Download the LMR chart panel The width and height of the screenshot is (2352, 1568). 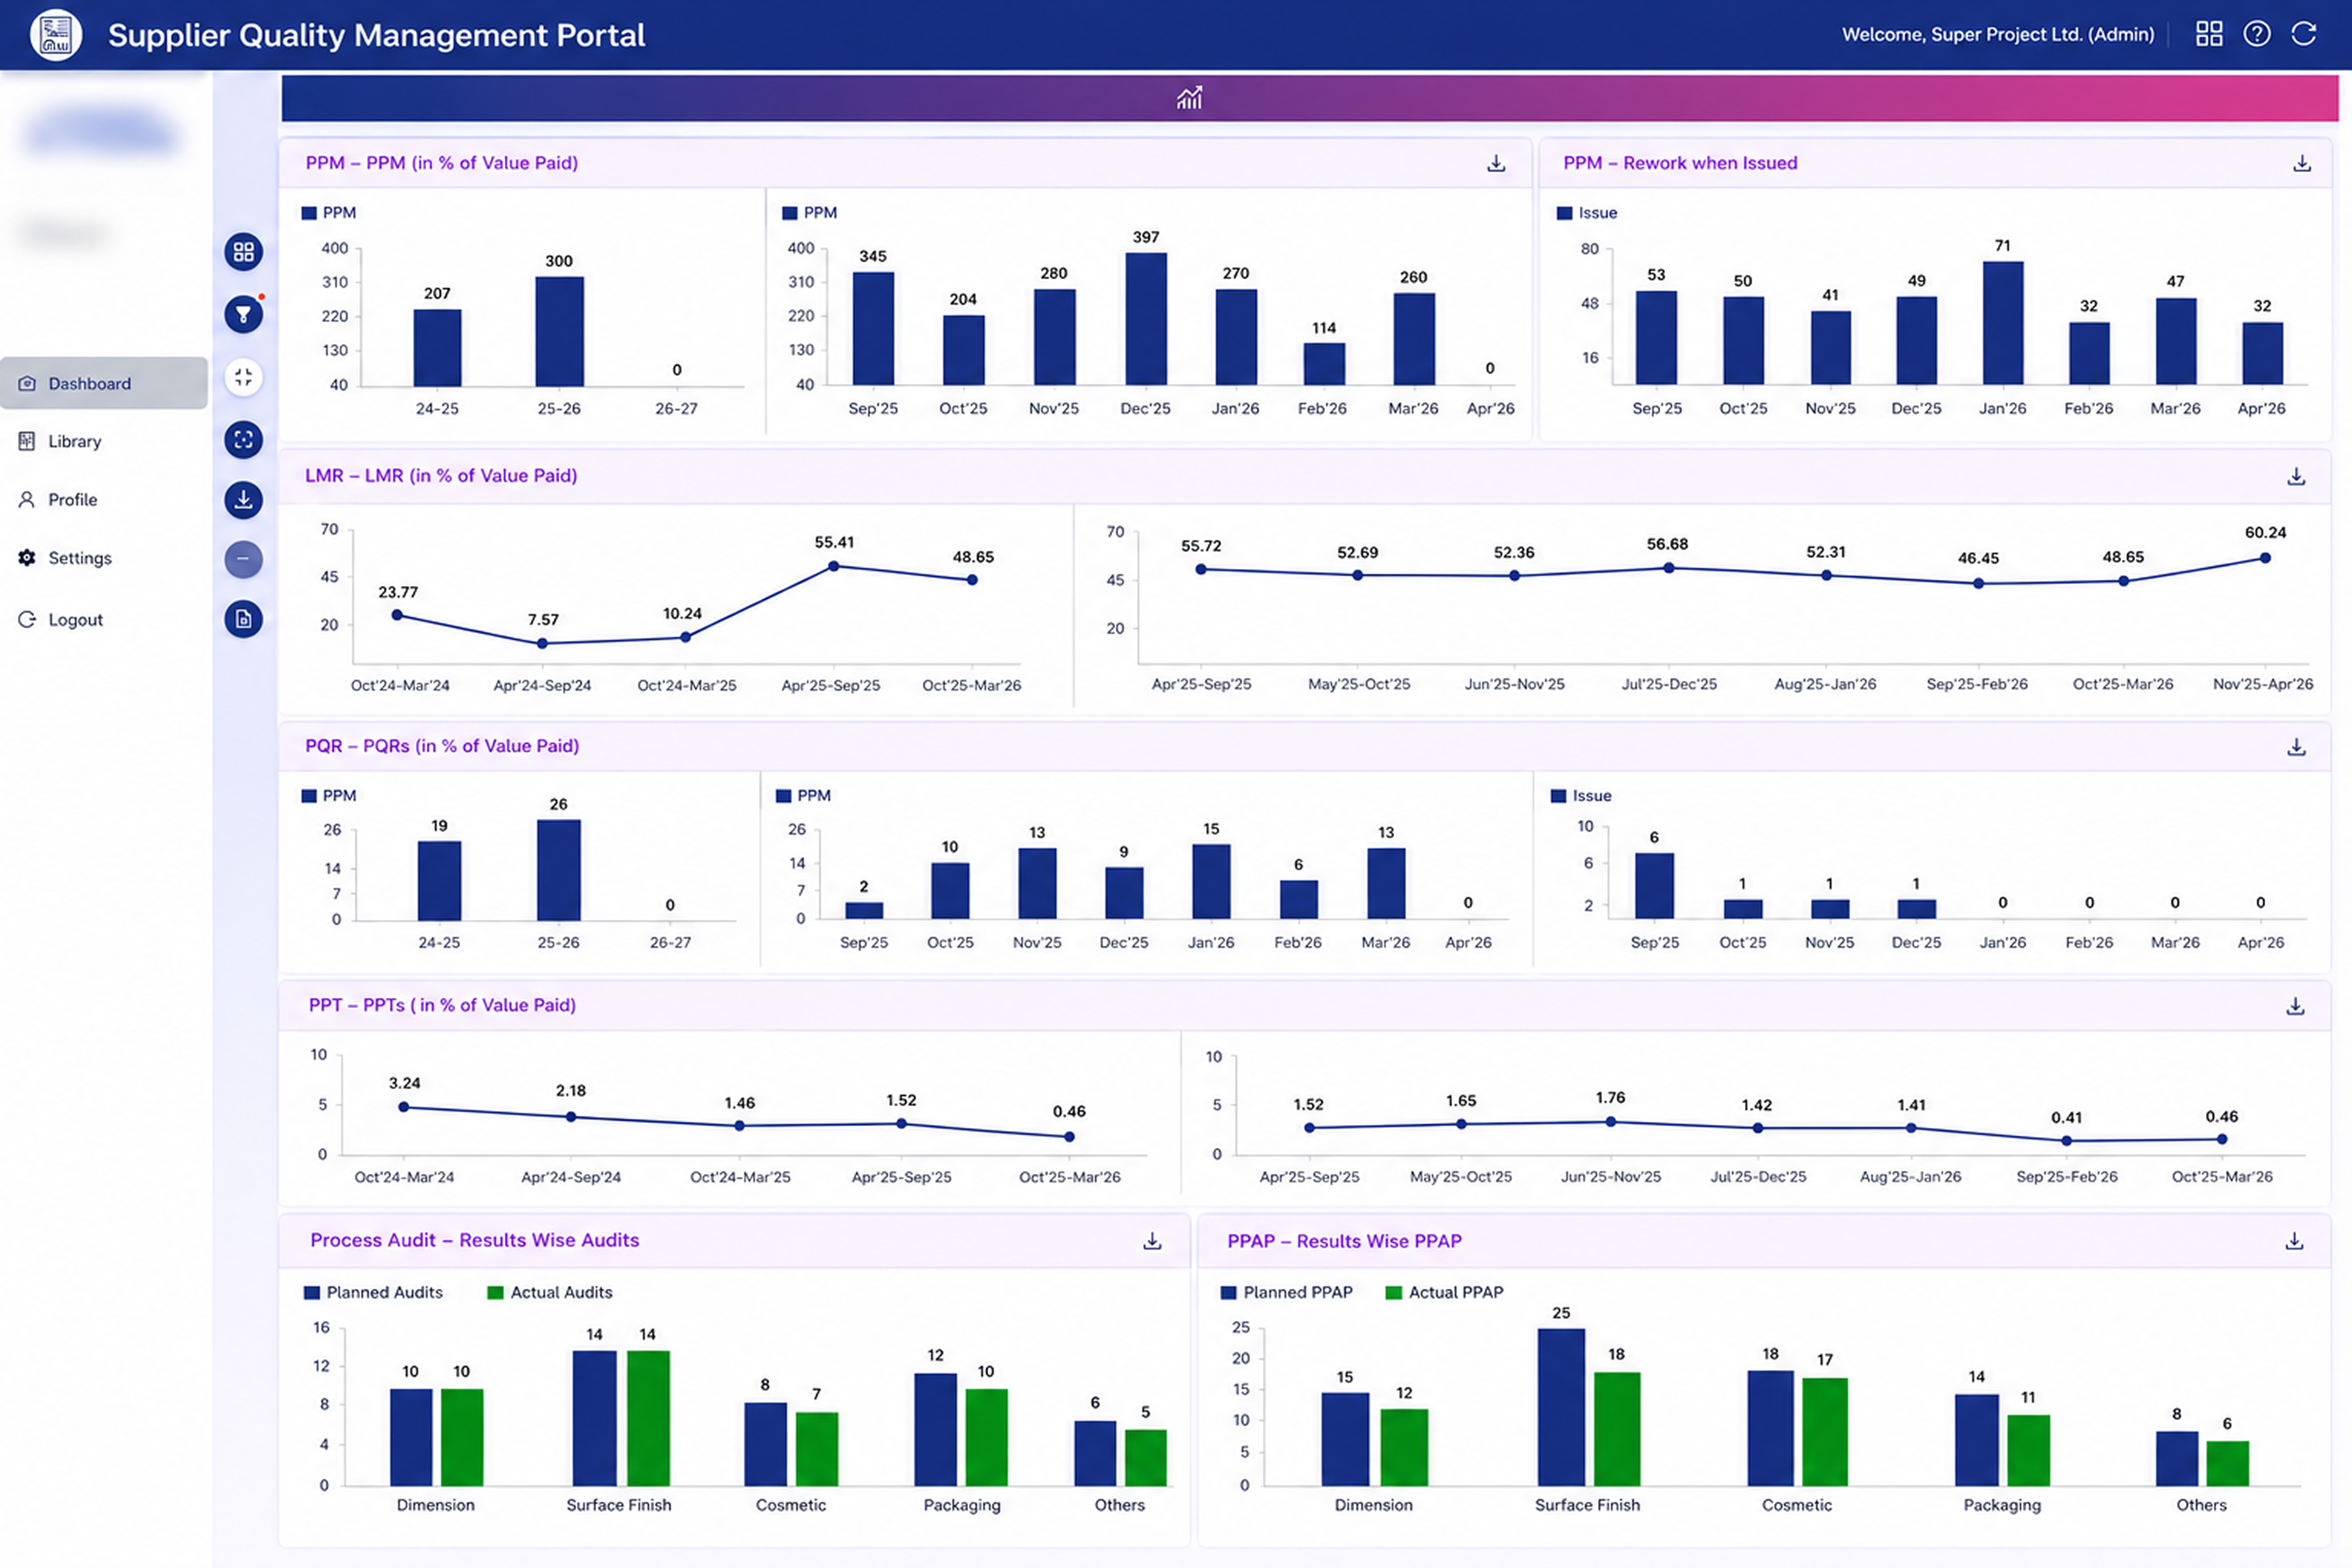[2296, 476]
